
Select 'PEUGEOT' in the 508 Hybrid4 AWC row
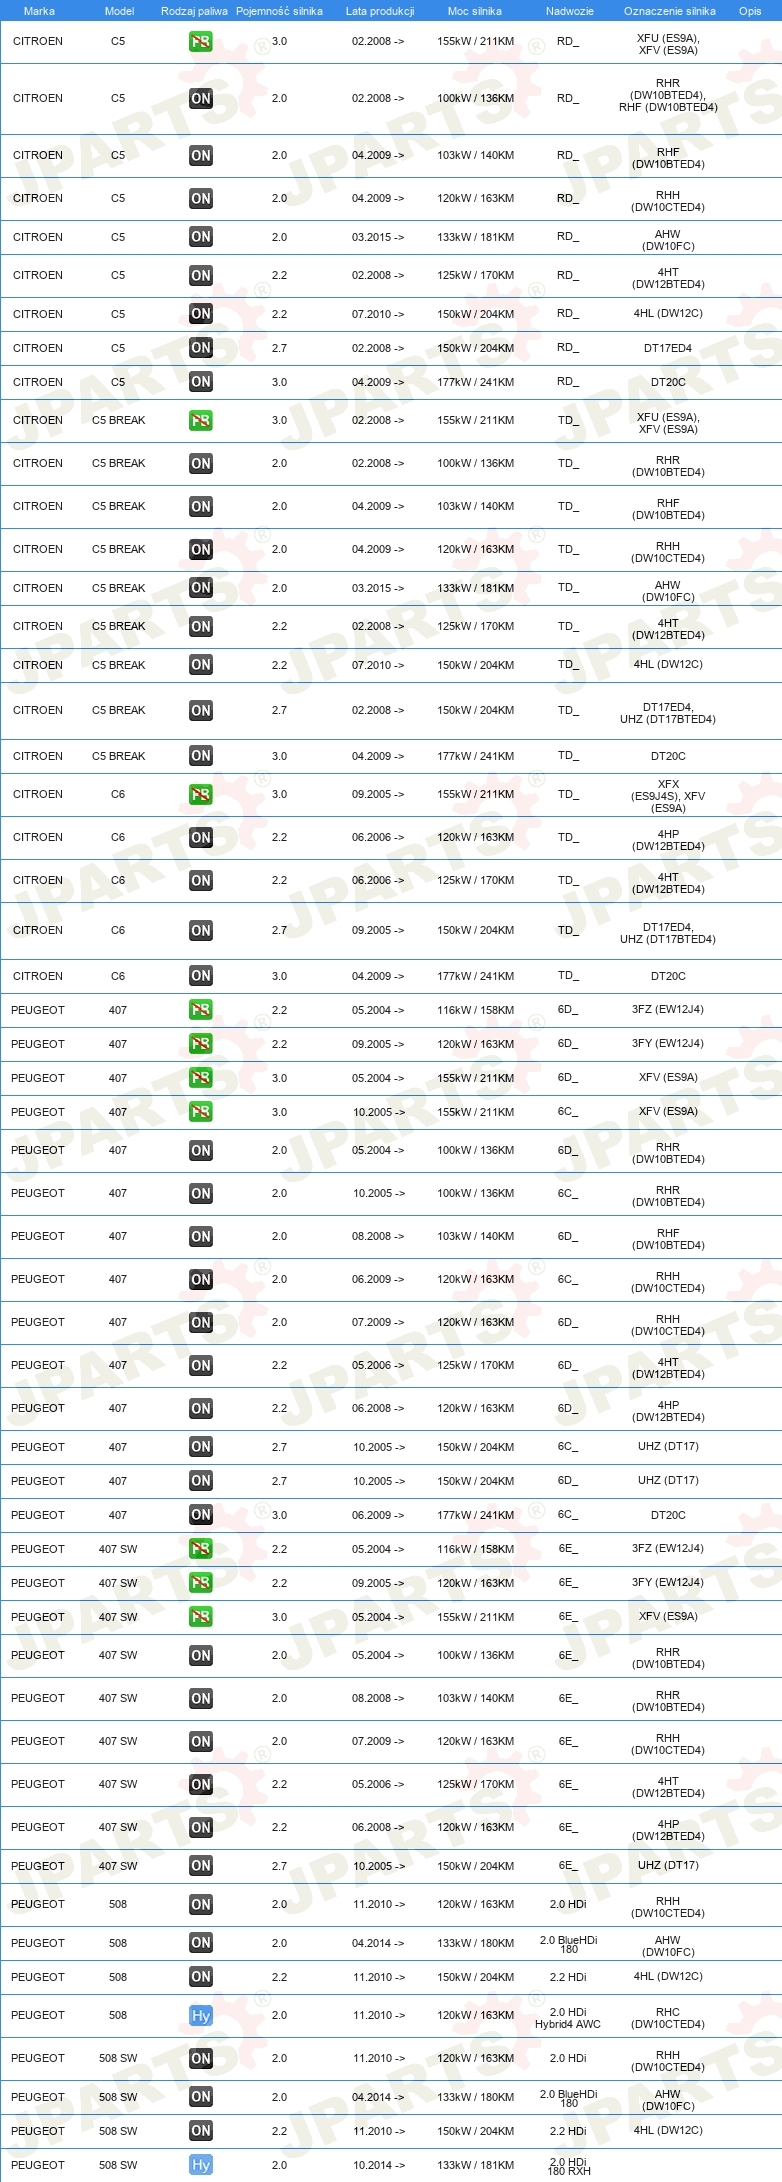click(38, 2015)
